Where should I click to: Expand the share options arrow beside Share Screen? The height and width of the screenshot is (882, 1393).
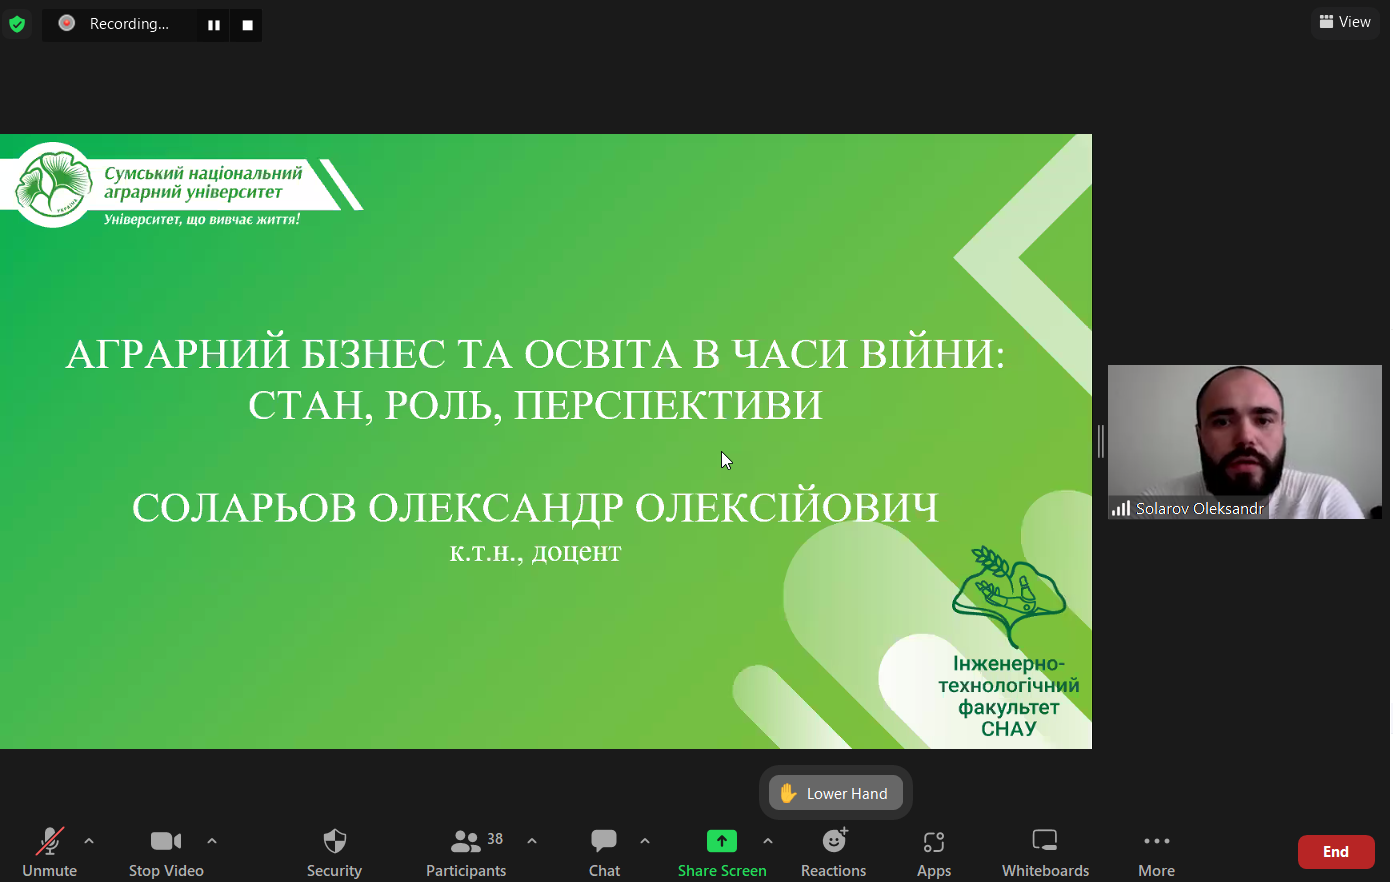(x=768, y=841)
